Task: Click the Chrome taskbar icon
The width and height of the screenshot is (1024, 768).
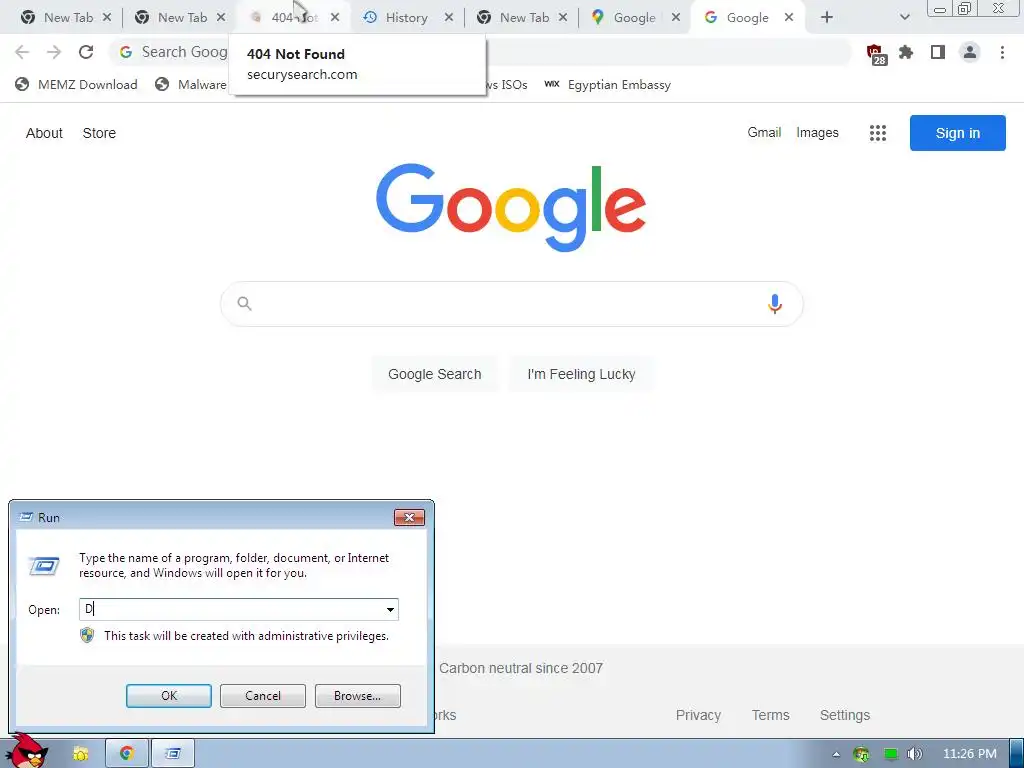Action: (127, 754)
